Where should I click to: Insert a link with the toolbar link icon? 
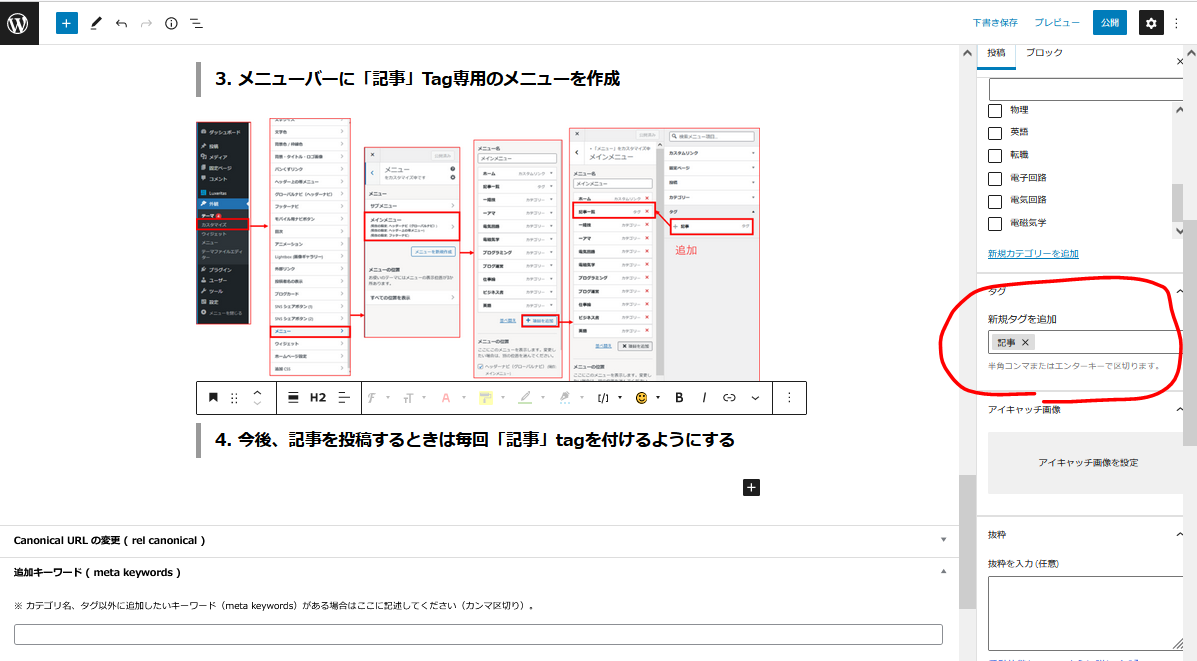coord(729,397)
